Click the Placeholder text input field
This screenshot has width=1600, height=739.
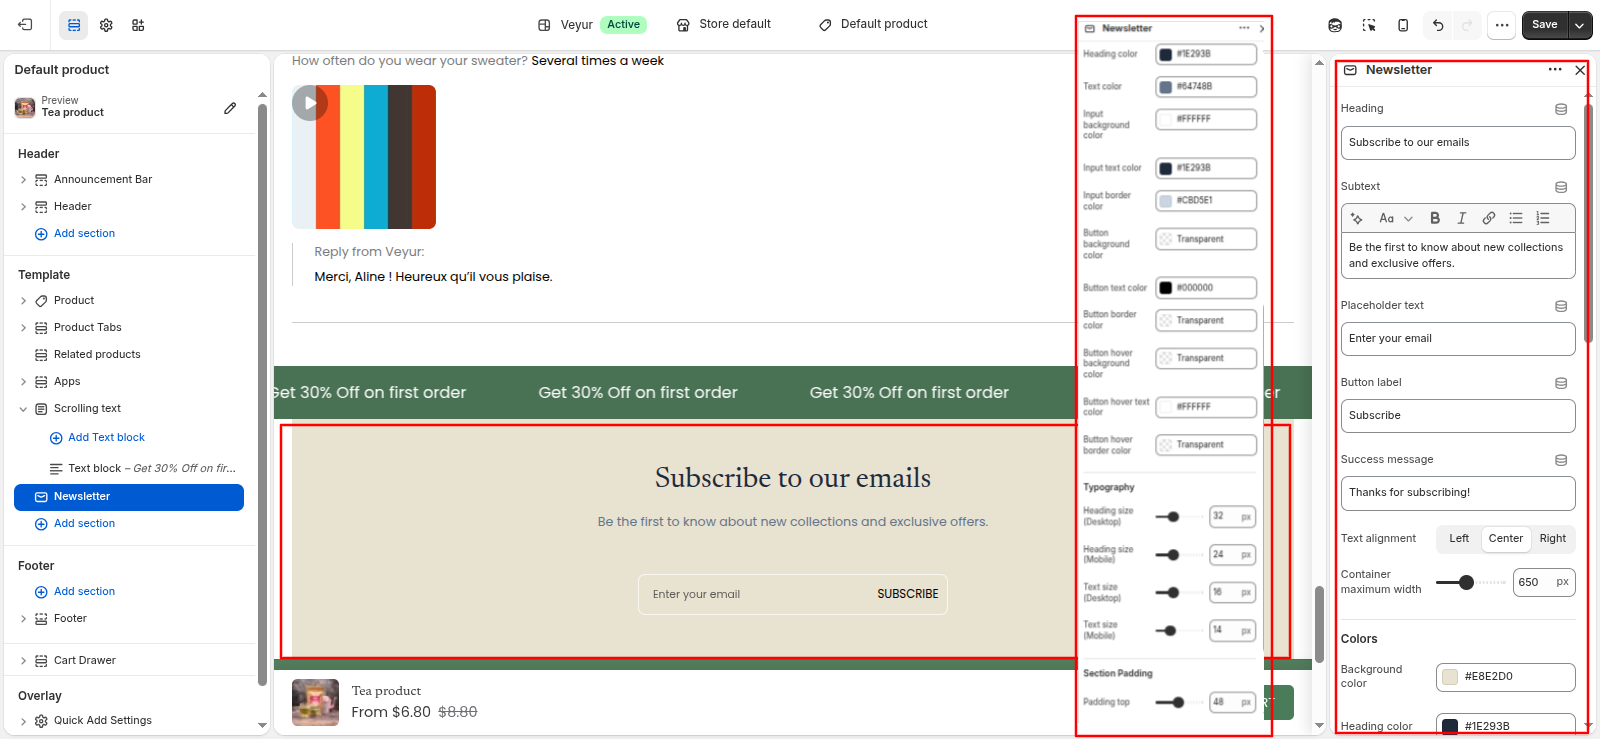point(1458,339)
